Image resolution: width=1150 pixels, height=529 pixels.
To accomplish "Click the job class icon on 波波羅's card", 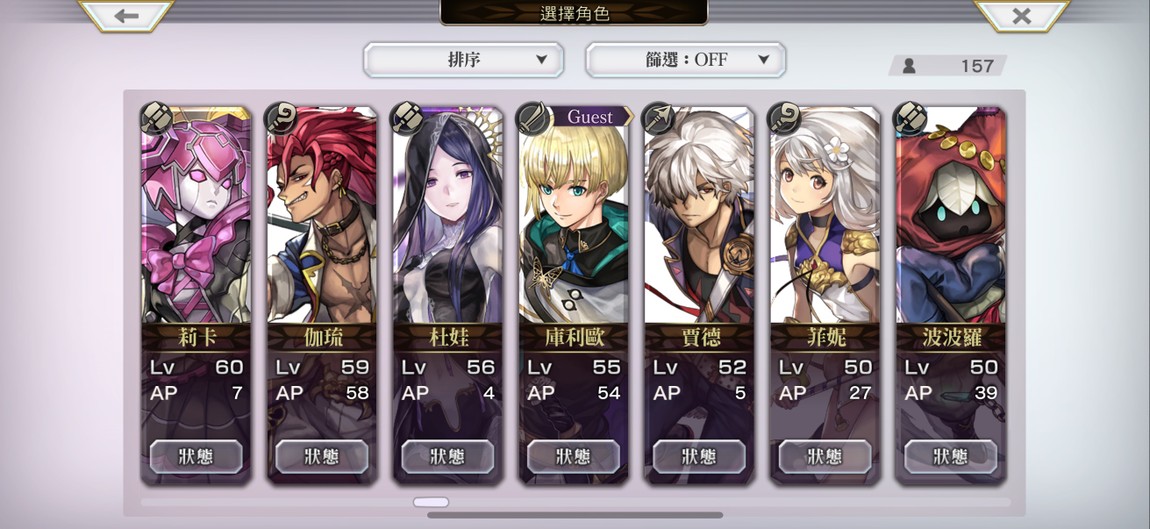I will coord(910,117).
